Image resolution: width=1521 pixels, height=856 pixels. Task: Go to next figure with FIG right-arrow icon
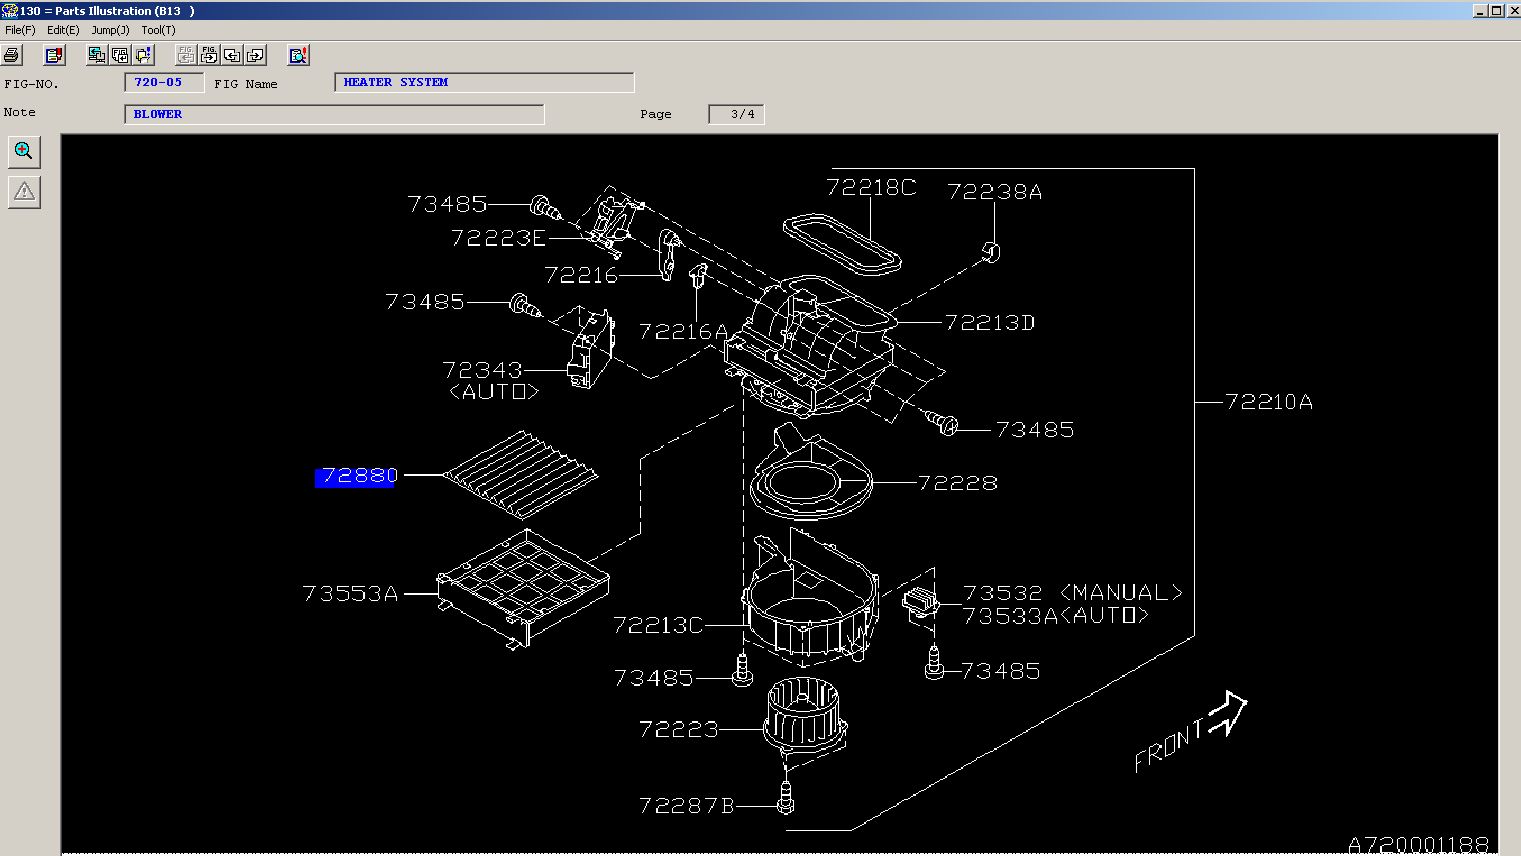208,55
